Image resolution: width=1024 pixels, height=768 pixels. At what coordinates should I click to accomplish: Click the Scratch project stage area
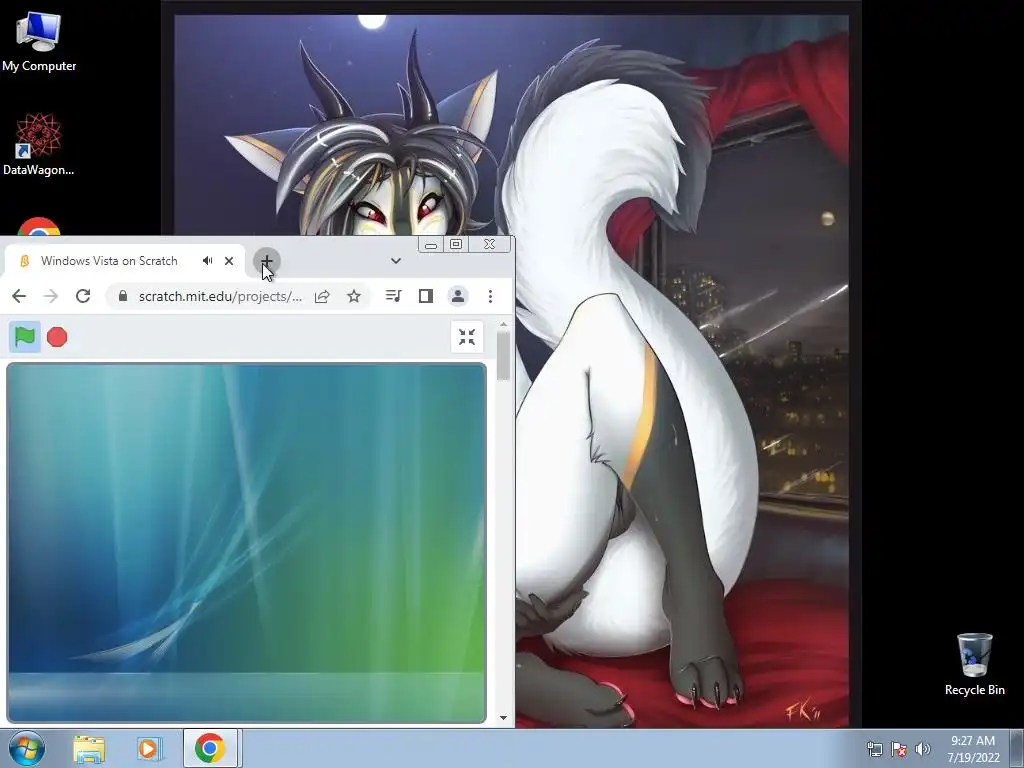(246, 543)
